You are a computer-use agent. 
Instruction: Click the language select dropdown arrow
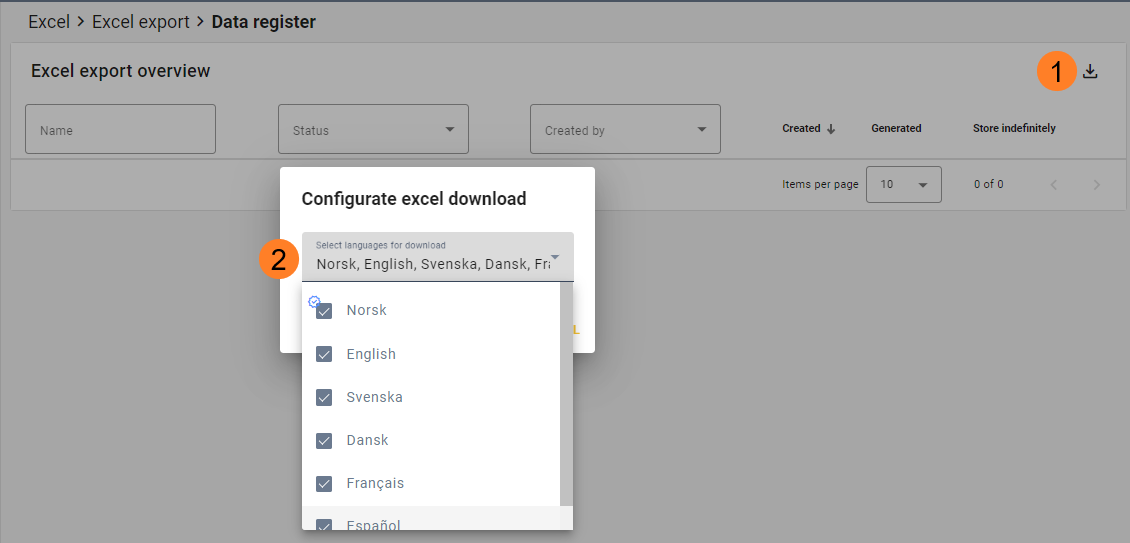click(x=555, y=258)
